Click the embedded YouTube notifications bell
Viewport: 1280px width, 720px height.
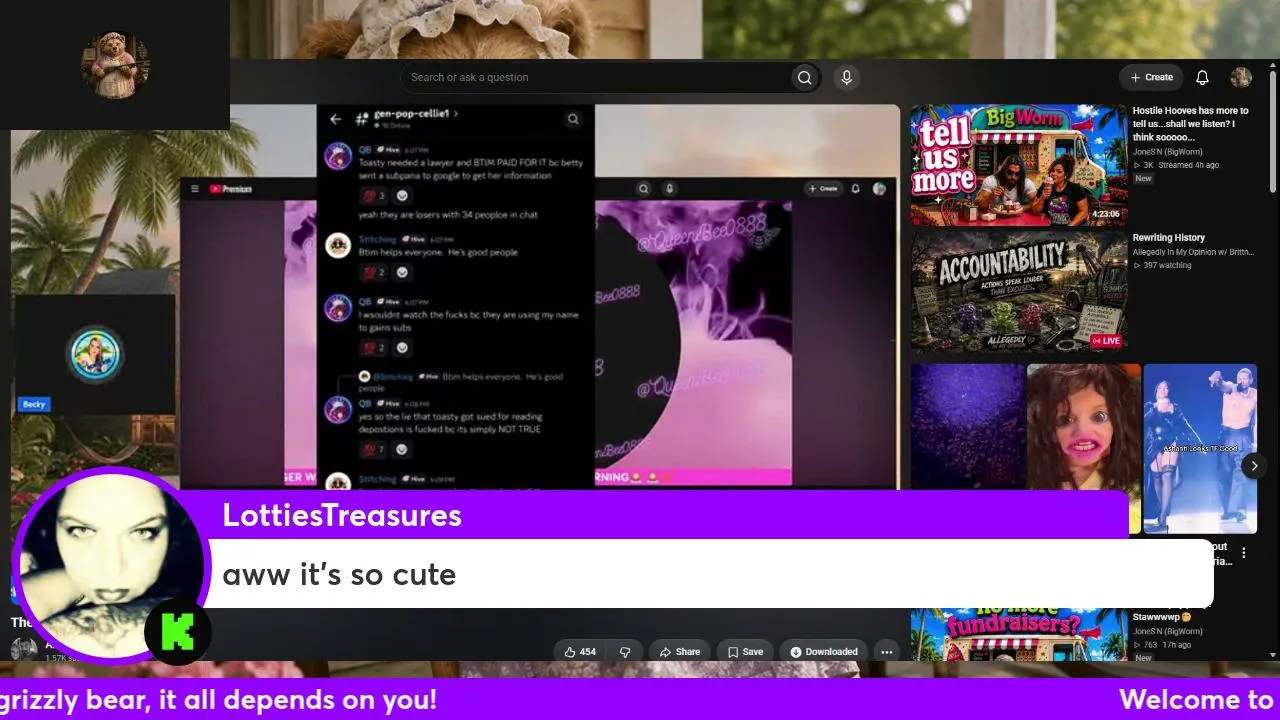pos(856,188)
